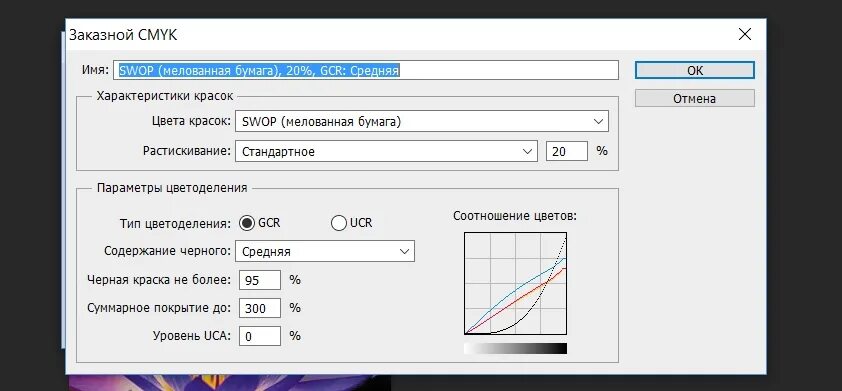Click the Параметры цветоделения group label

[172, 187]
